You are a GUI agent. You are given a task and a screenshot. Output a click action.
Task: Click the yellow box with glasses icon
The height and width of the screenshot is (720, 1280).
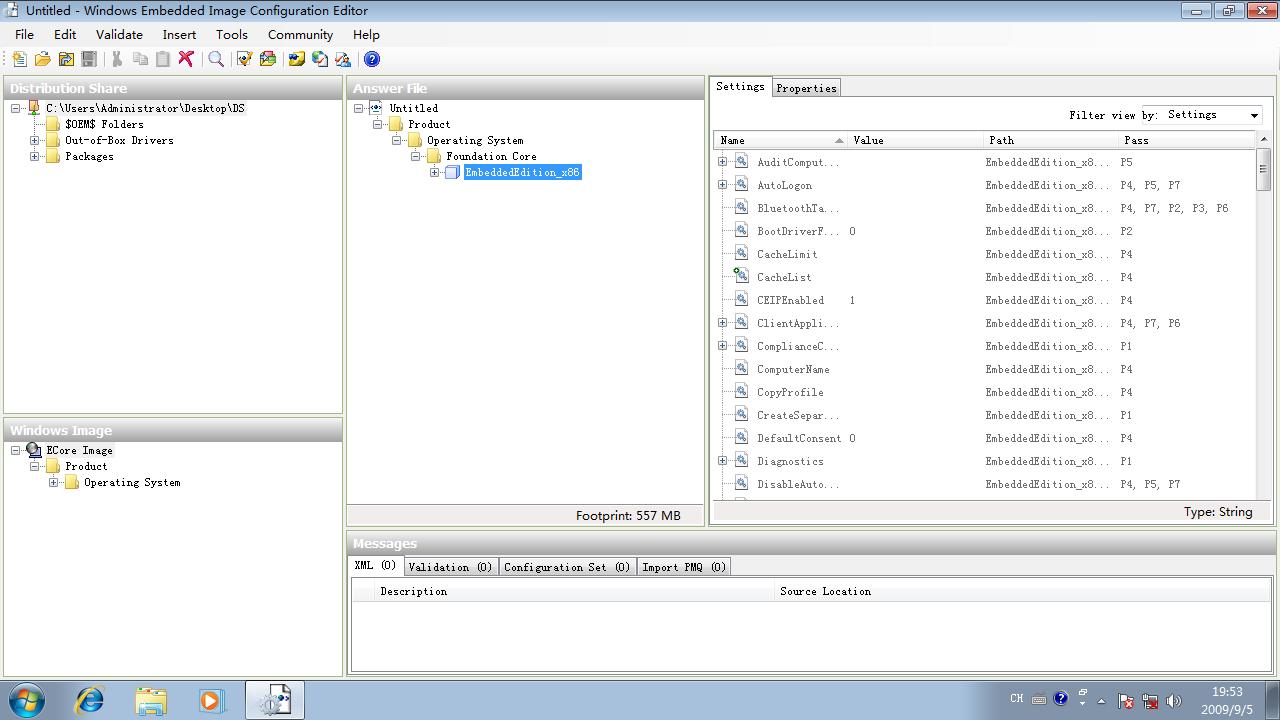[296, 59]
